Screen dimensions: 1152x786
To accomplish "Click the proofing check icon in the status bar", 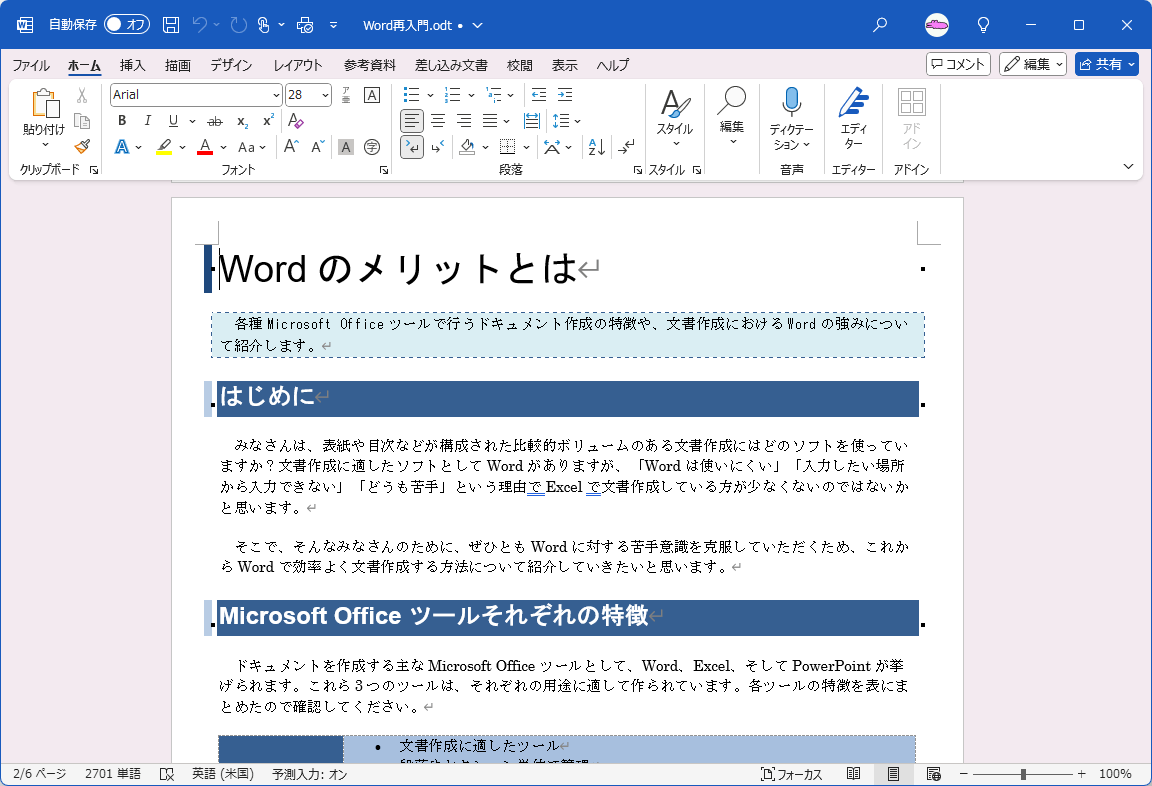I will point(167,774).
